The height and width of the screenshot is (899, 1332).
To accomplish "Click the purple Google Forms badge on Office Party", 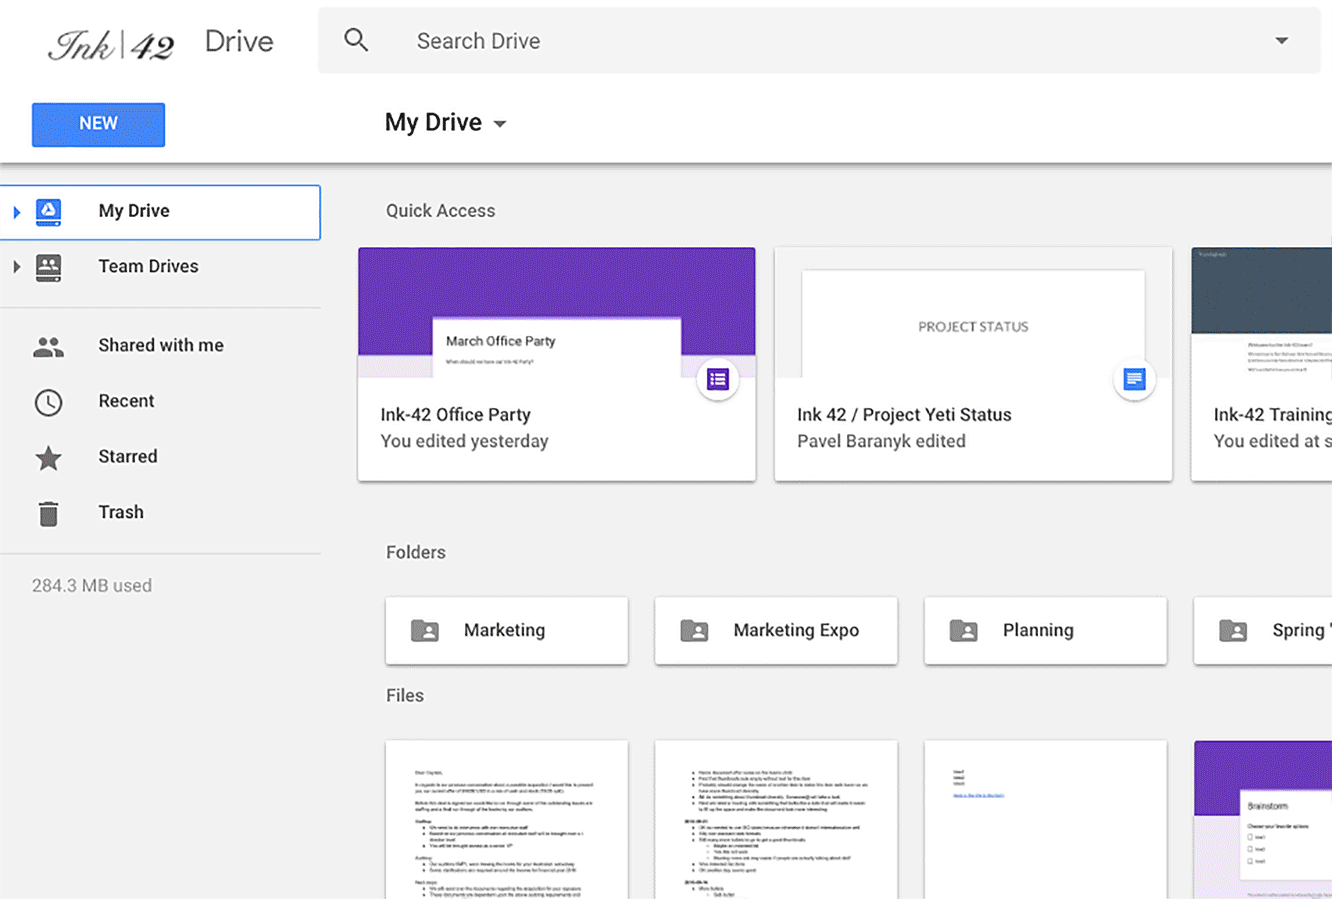I will click(718, 380).
